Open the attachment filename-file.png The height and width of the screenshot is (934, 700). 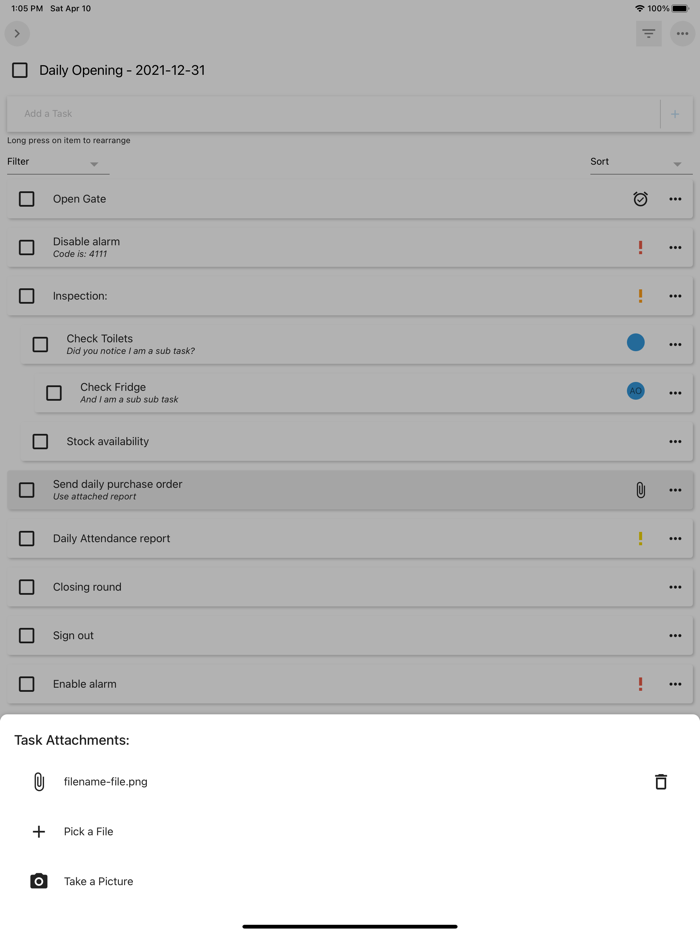104,781
